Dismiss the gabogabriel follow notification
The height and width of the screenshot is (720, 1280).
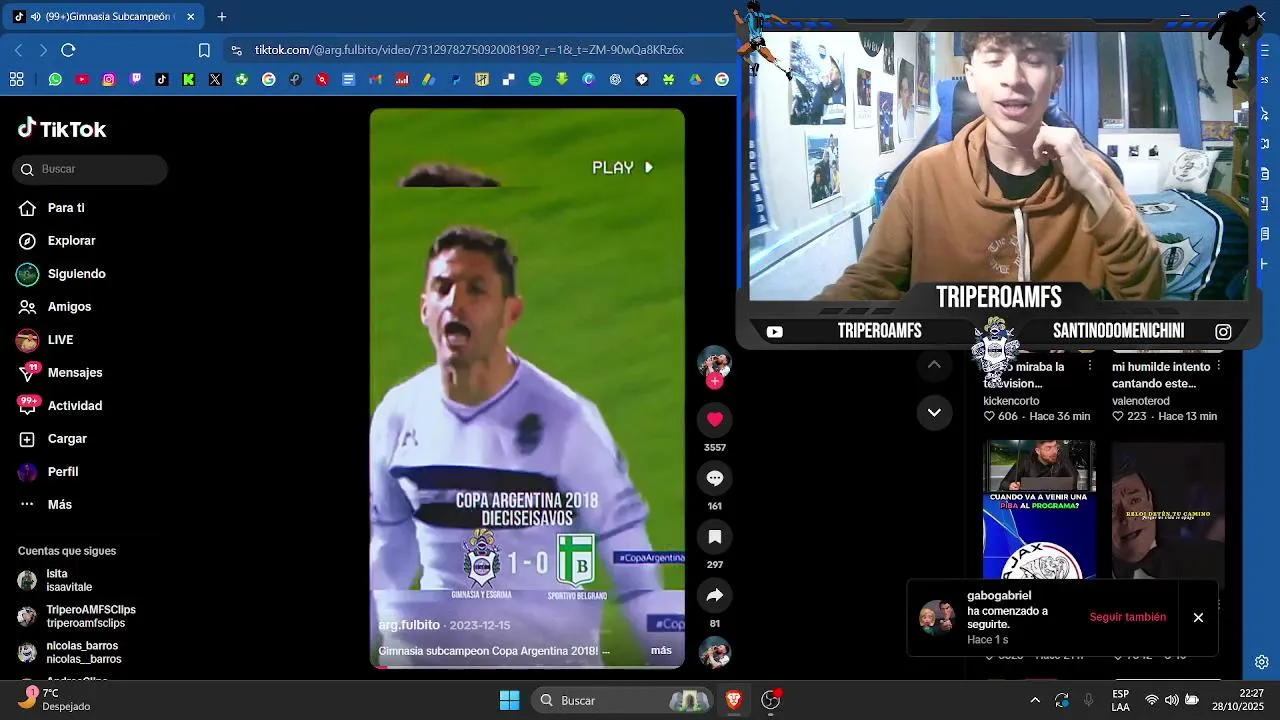tap(1198, 617)
